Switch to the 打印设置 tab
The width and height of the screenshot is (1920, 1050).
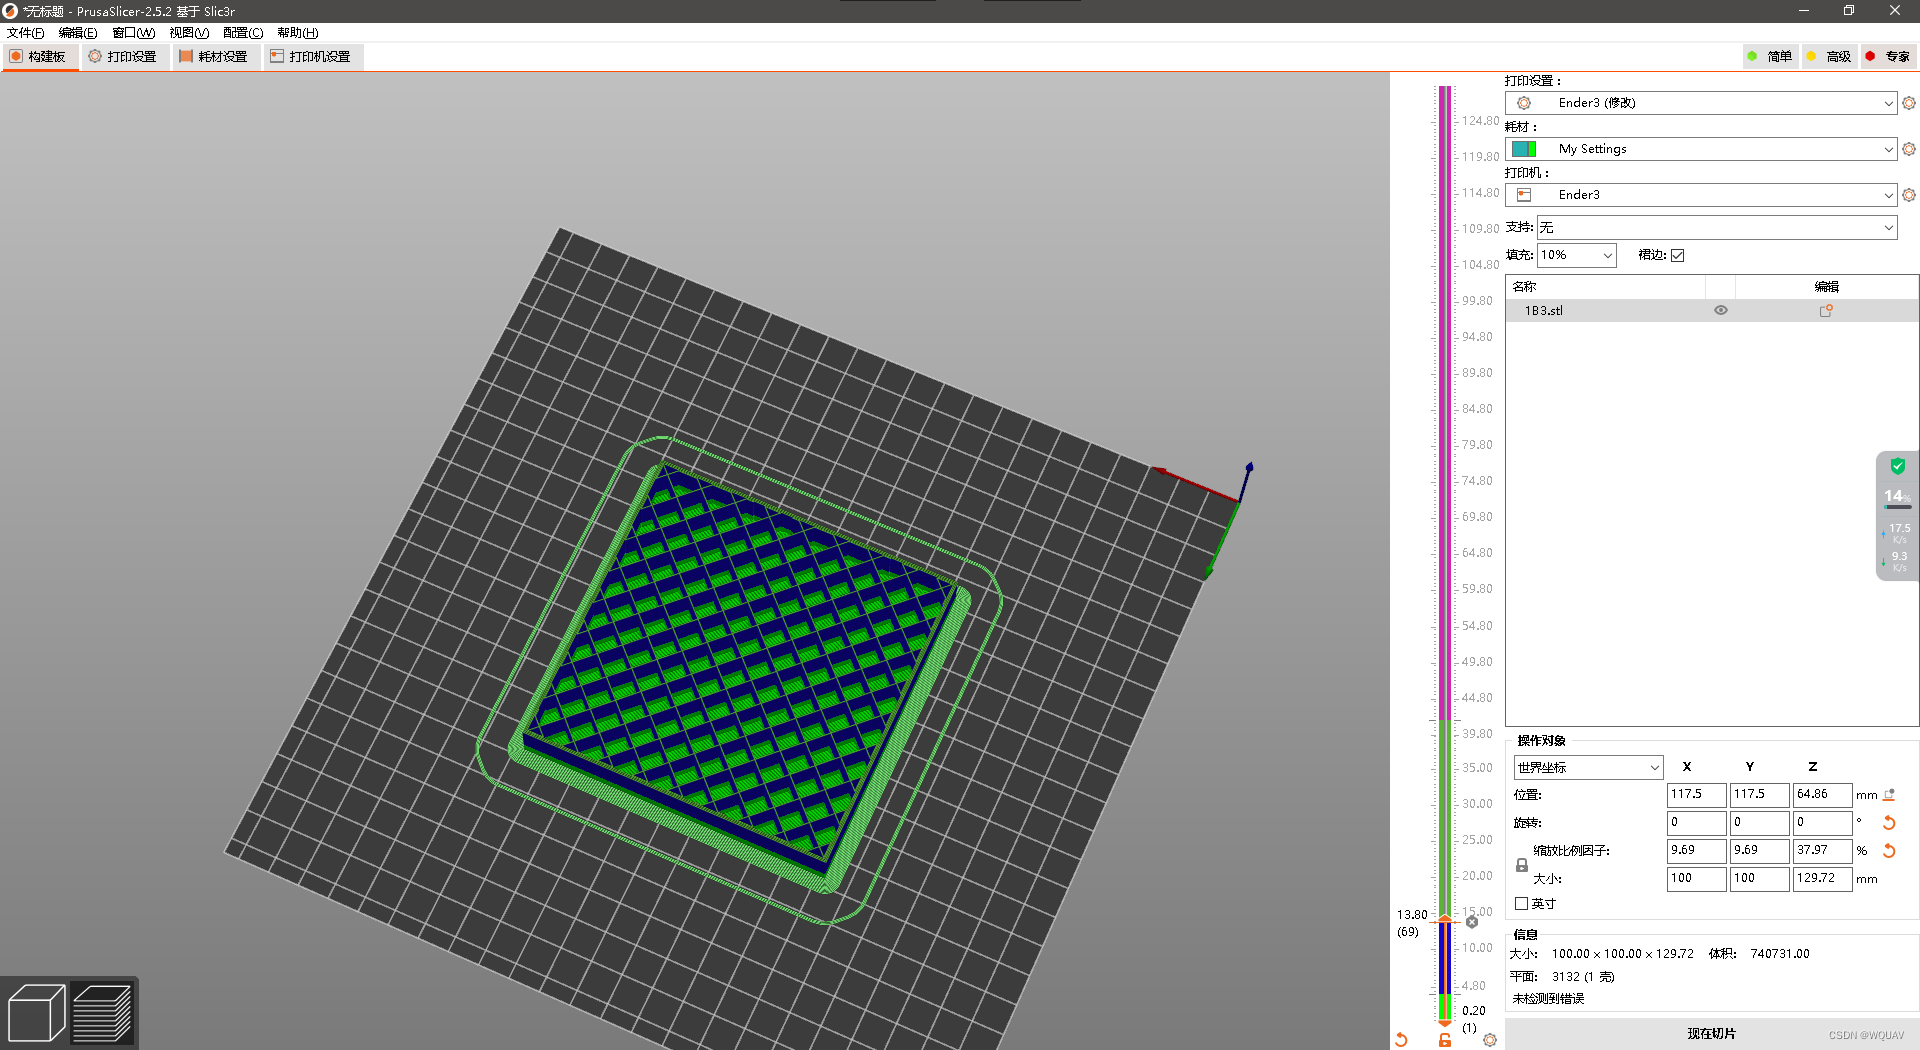(x=123, y=57)
